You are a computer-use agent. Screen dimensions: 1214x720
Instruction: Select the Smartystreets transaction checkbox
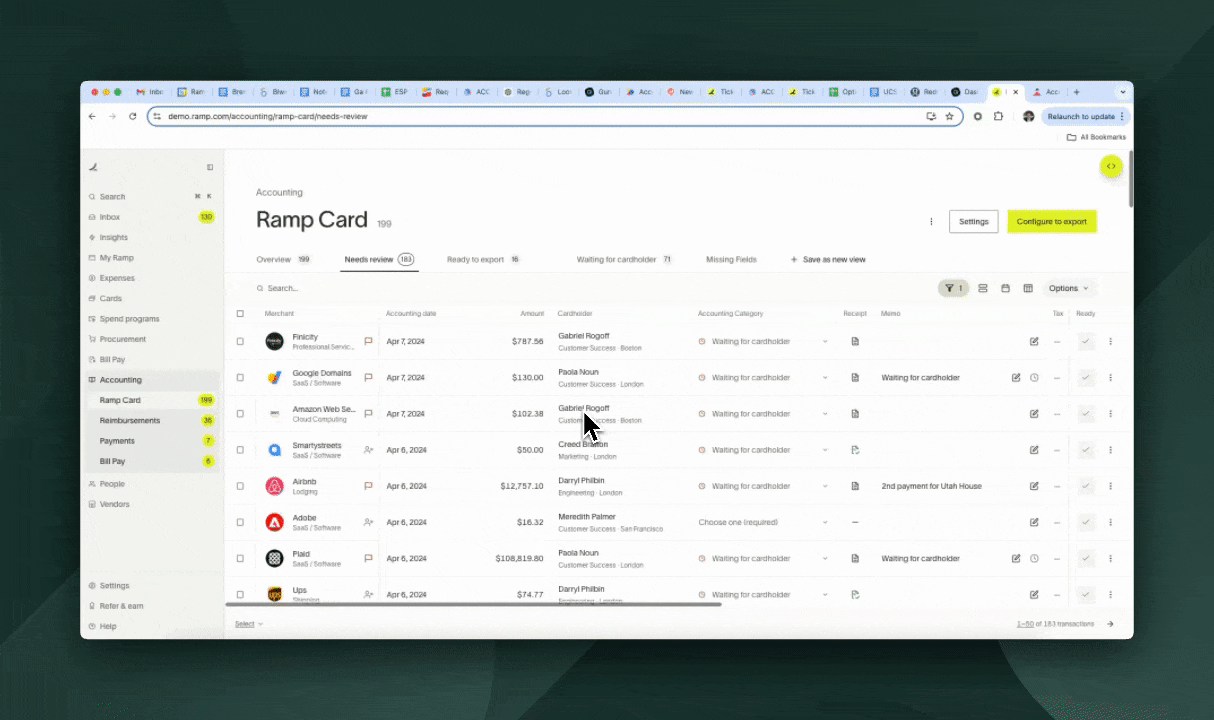tap(240, 450)
